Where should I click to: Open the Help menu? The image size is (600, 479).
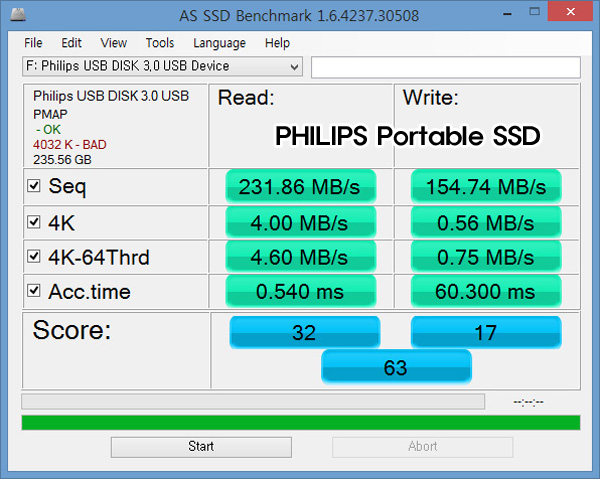coord(277,43)
